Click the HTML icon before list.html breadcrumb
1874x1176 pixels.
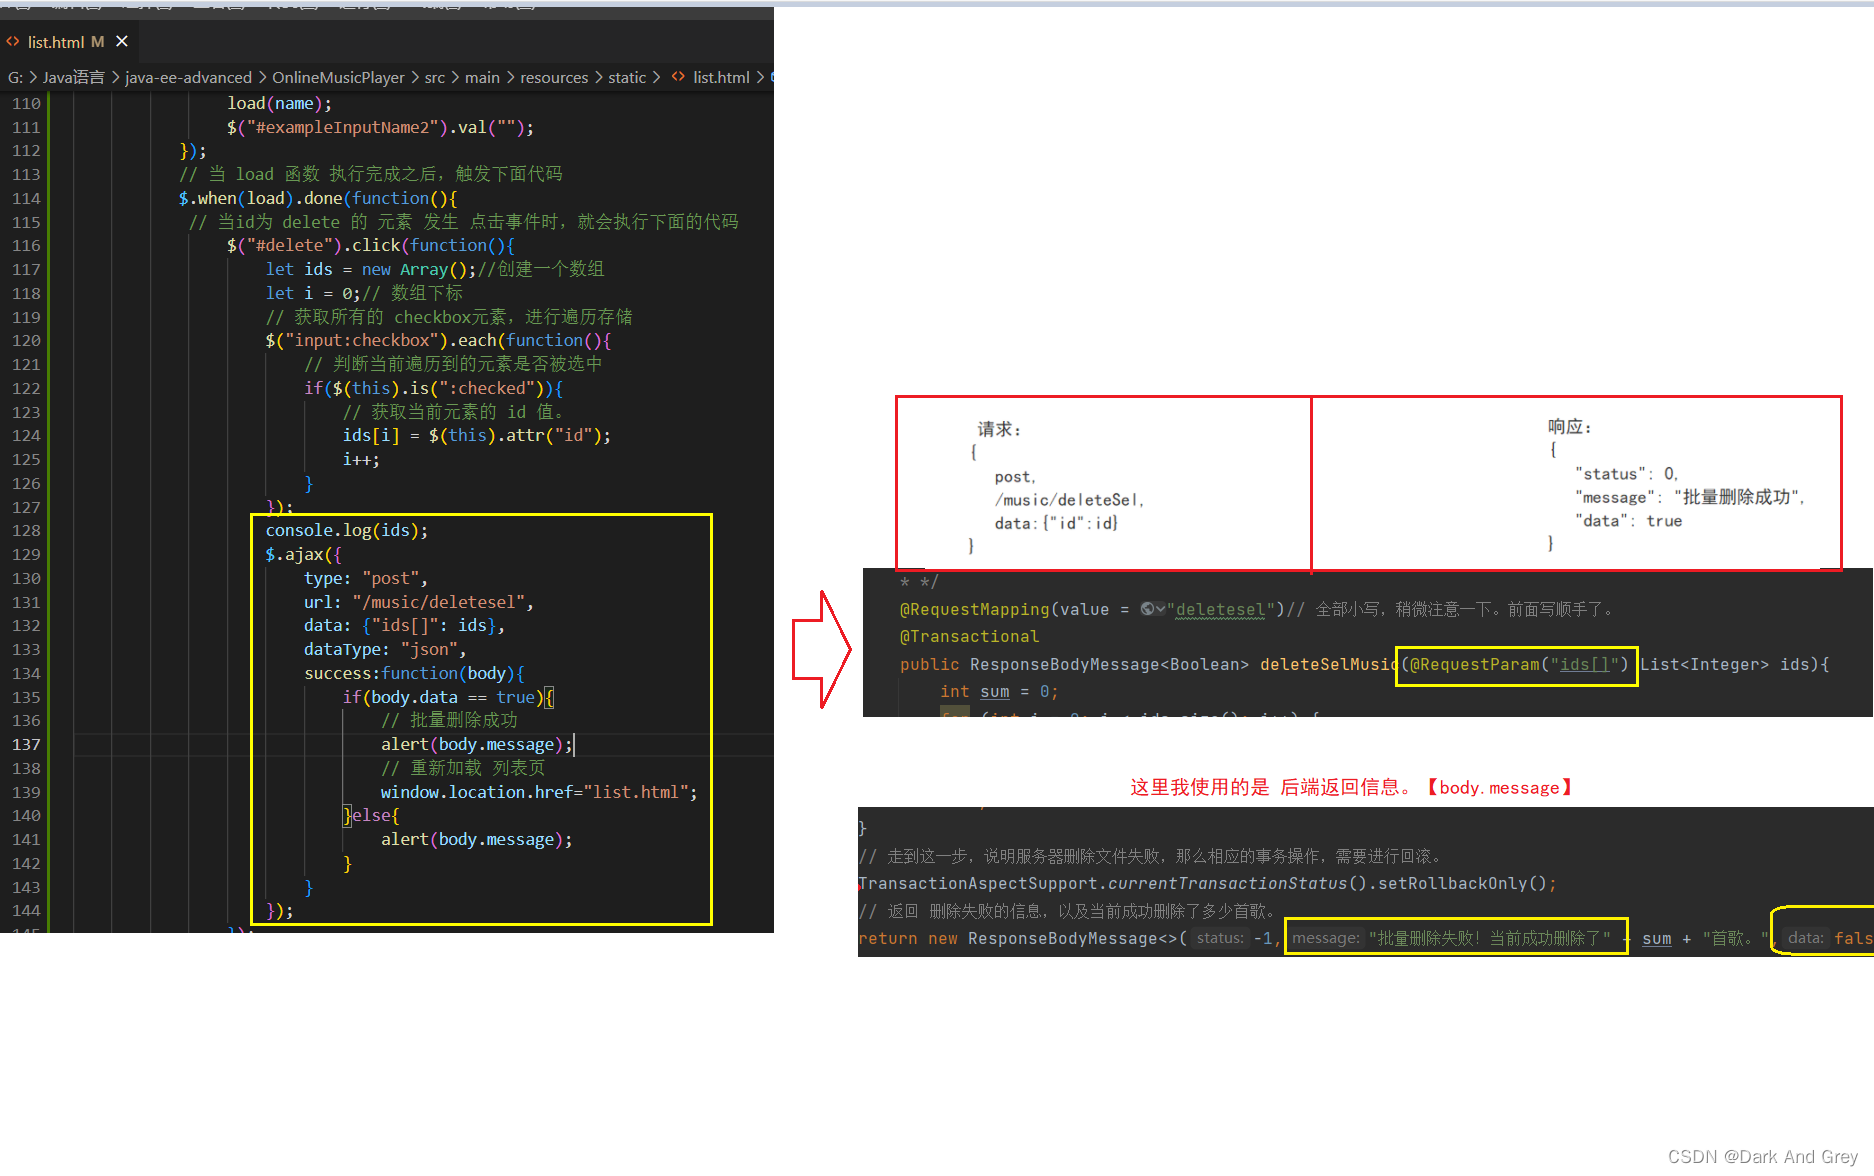click(x=679, y=77)
